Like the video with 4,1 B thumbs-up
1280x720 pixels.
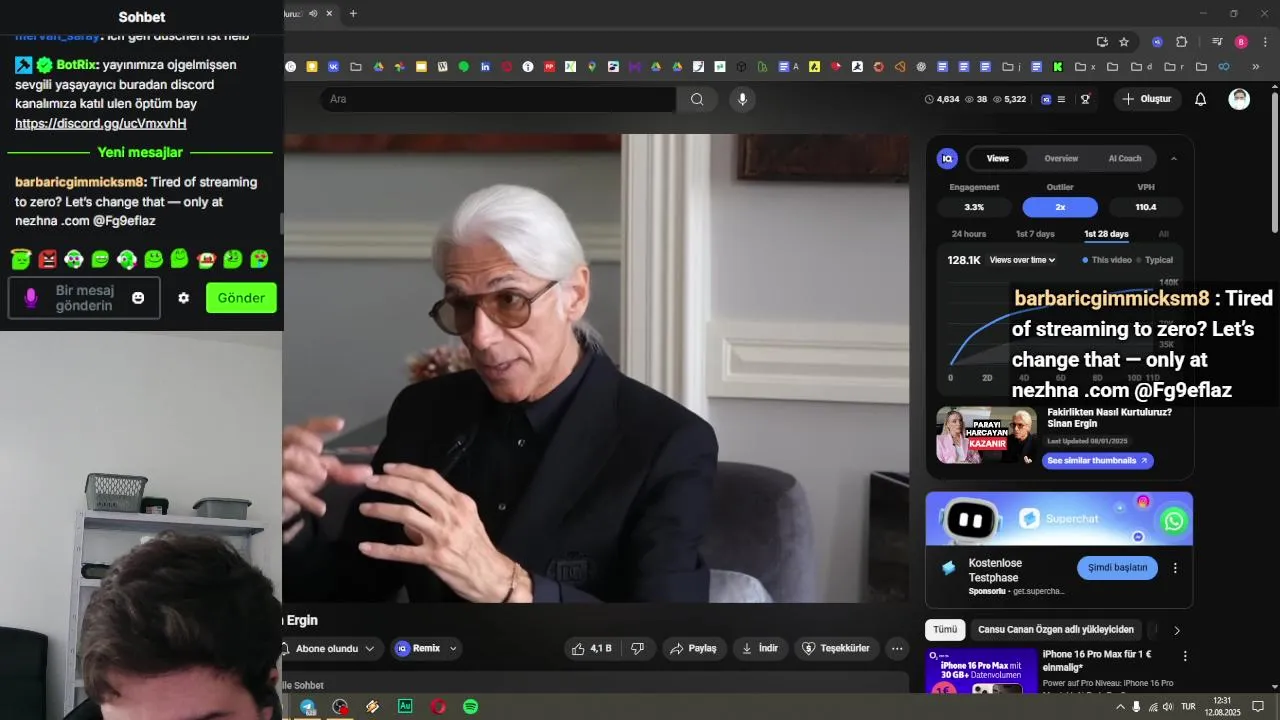point(591,648)
